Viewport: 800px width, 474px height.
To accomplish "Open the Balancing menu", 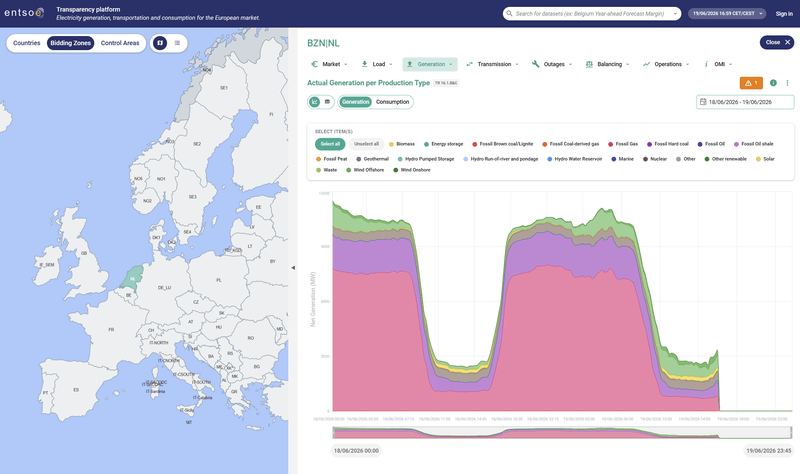I will [607, 64].
